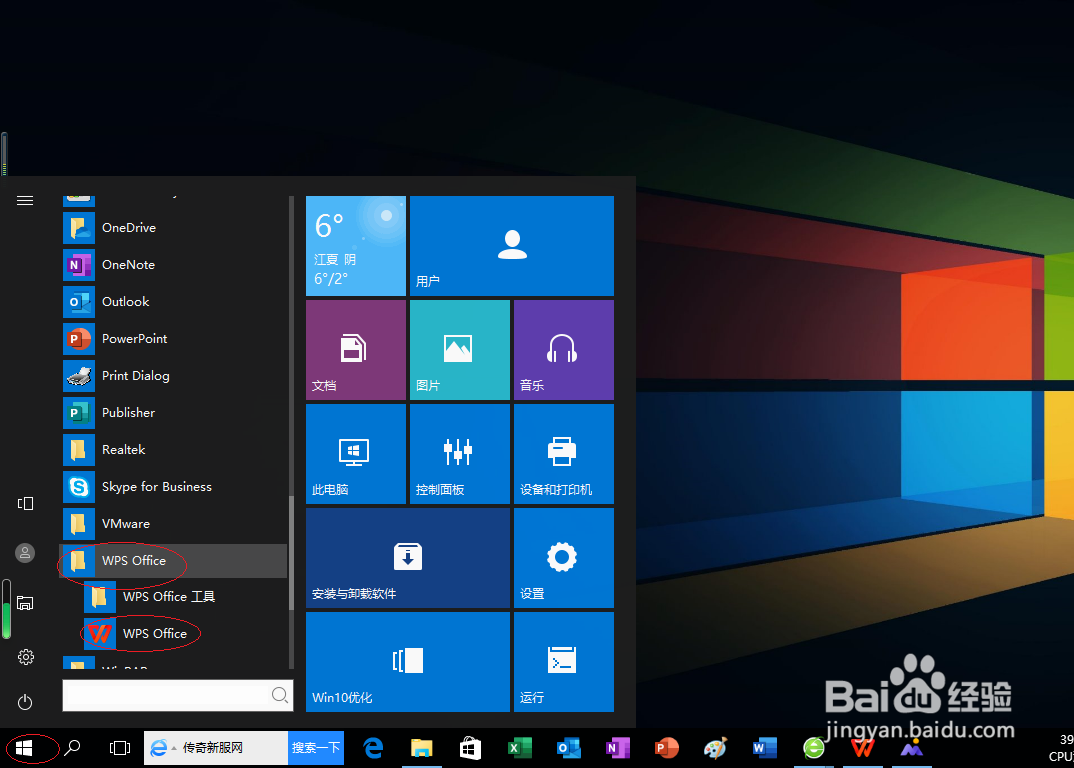
Task: Open Microsoft Store from taskbar
Action: click(470, 748)
